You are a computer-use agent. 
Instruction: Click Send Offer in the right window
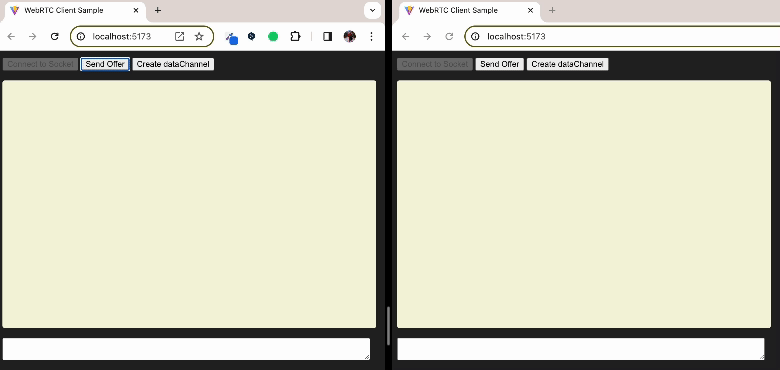click(499, 64)
